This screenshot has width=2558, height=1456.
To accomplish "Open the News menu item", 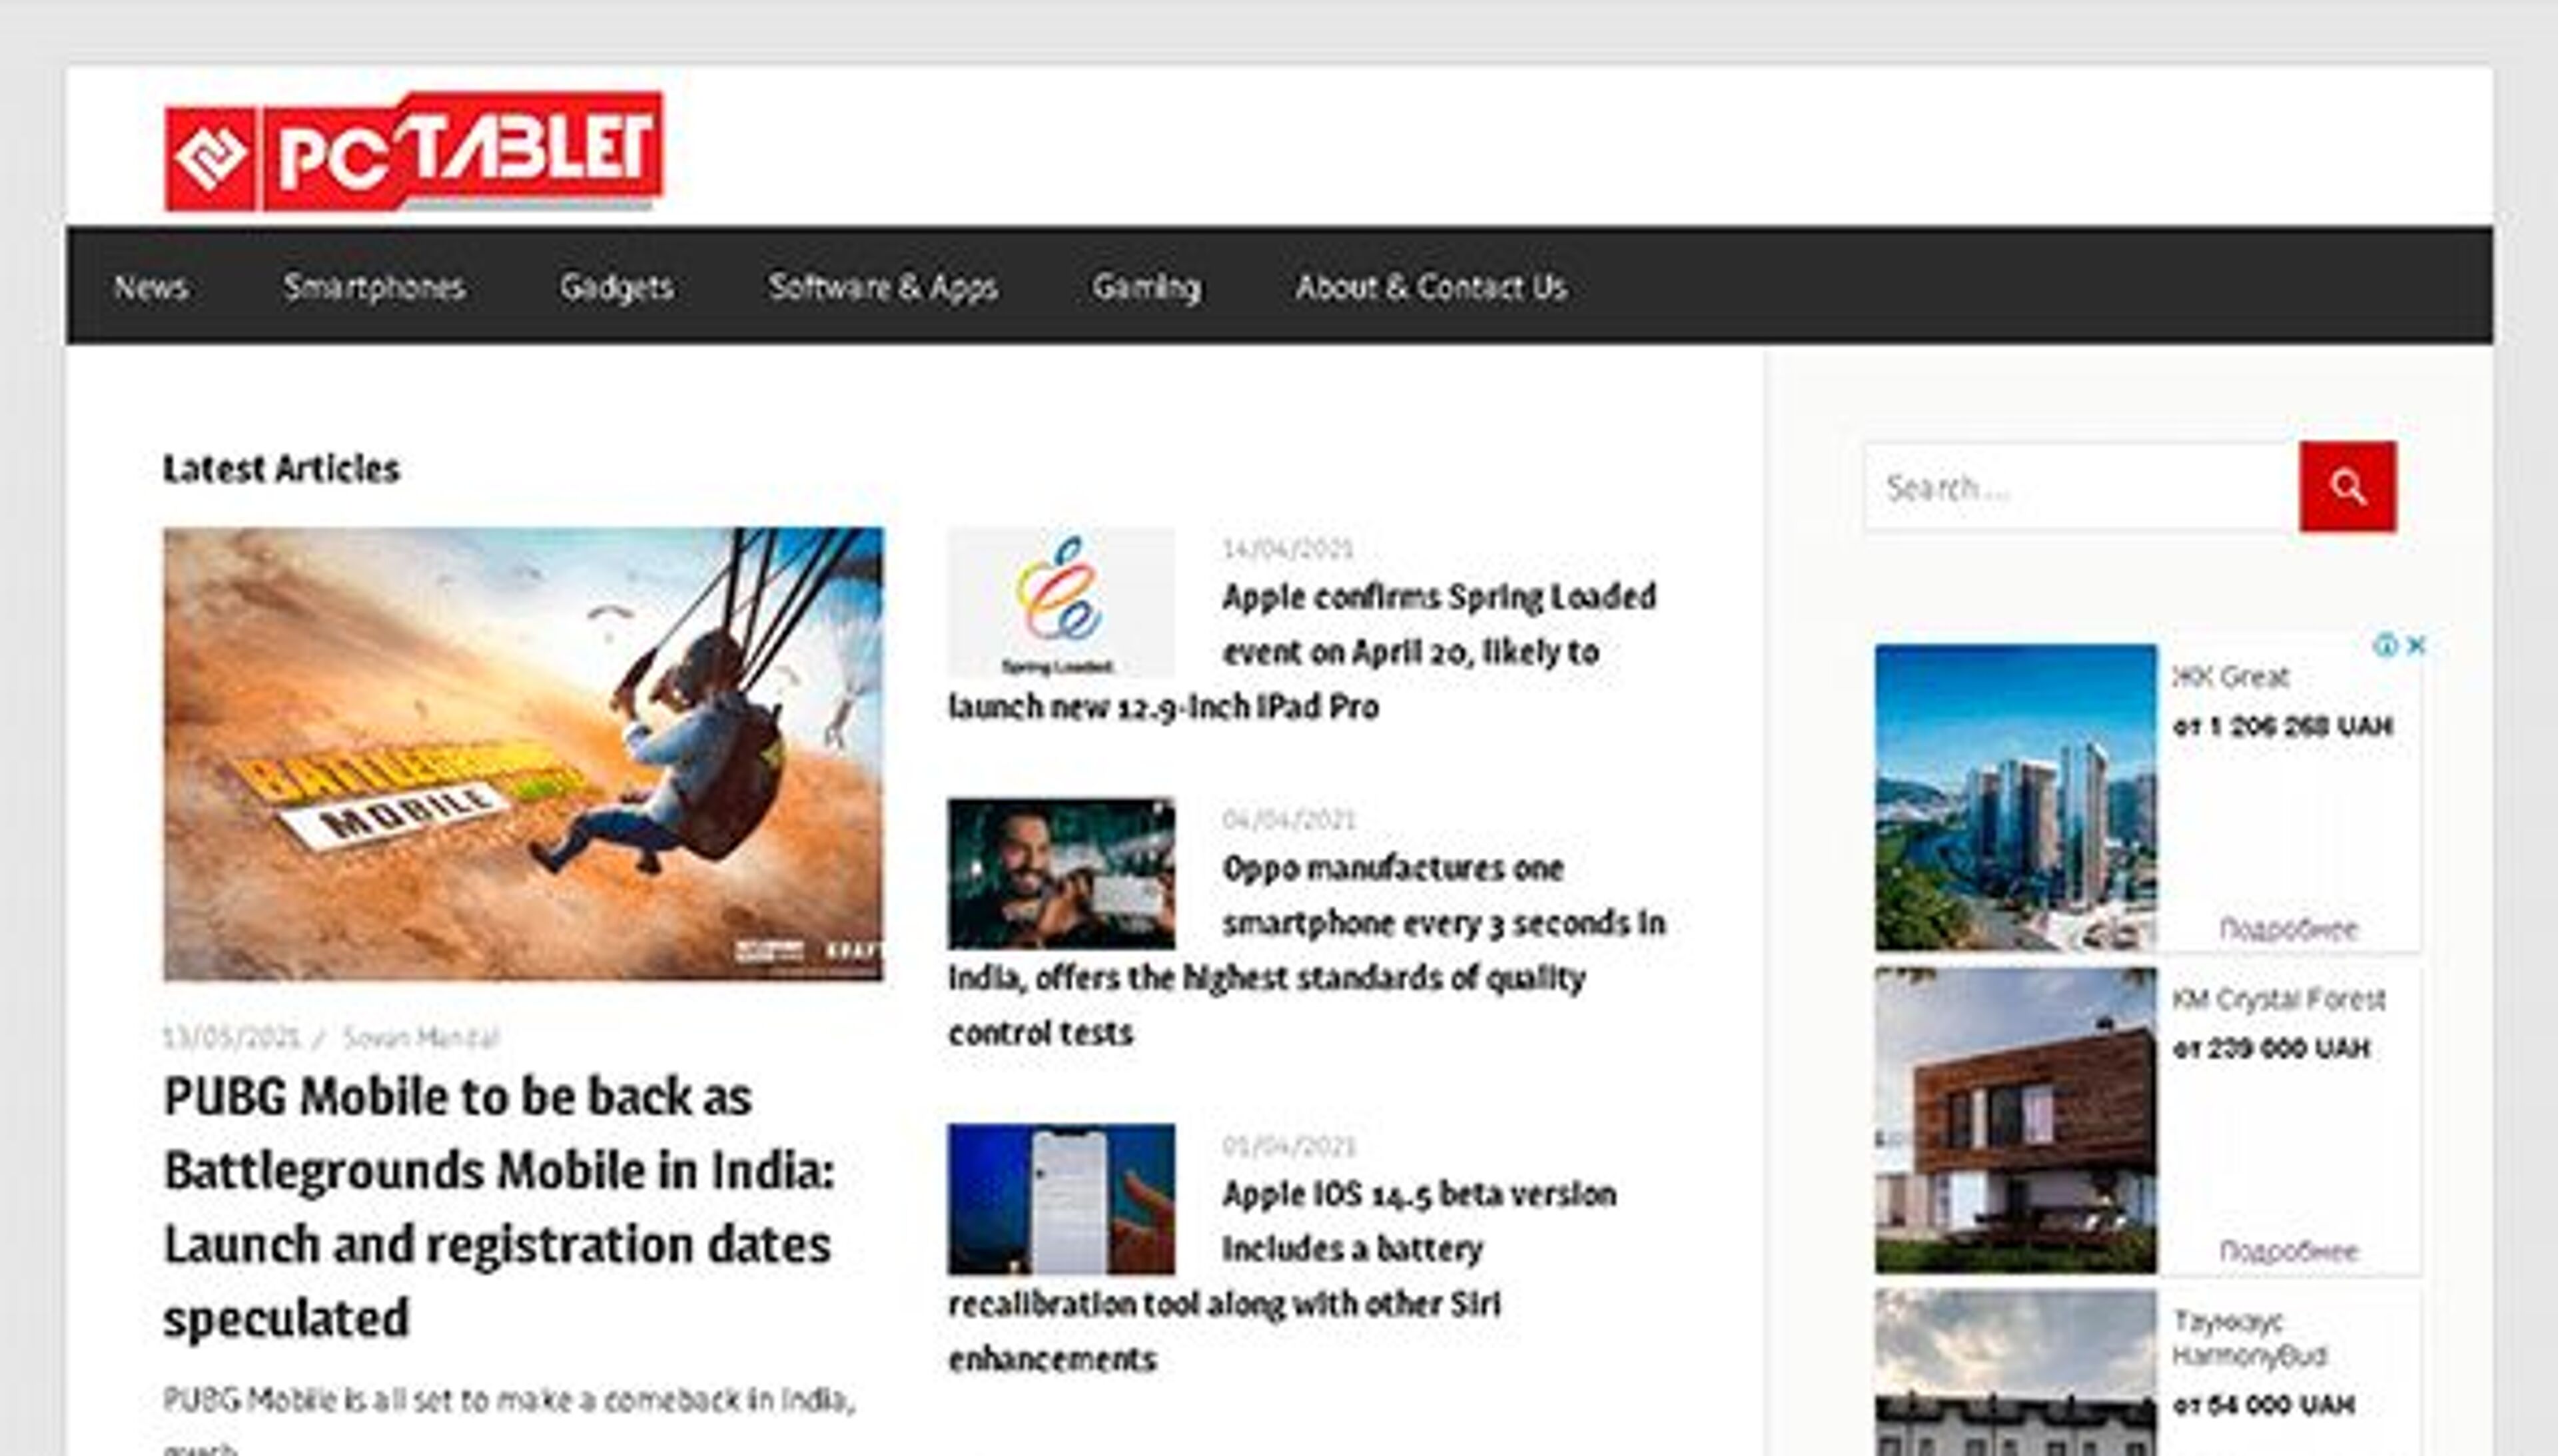I will tap(151, 288).
